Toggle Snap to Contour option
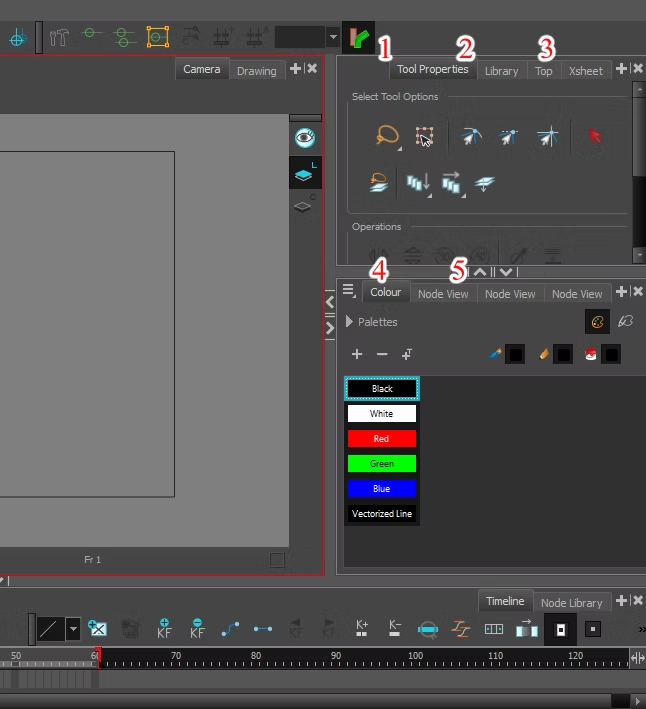 [471, 136]
